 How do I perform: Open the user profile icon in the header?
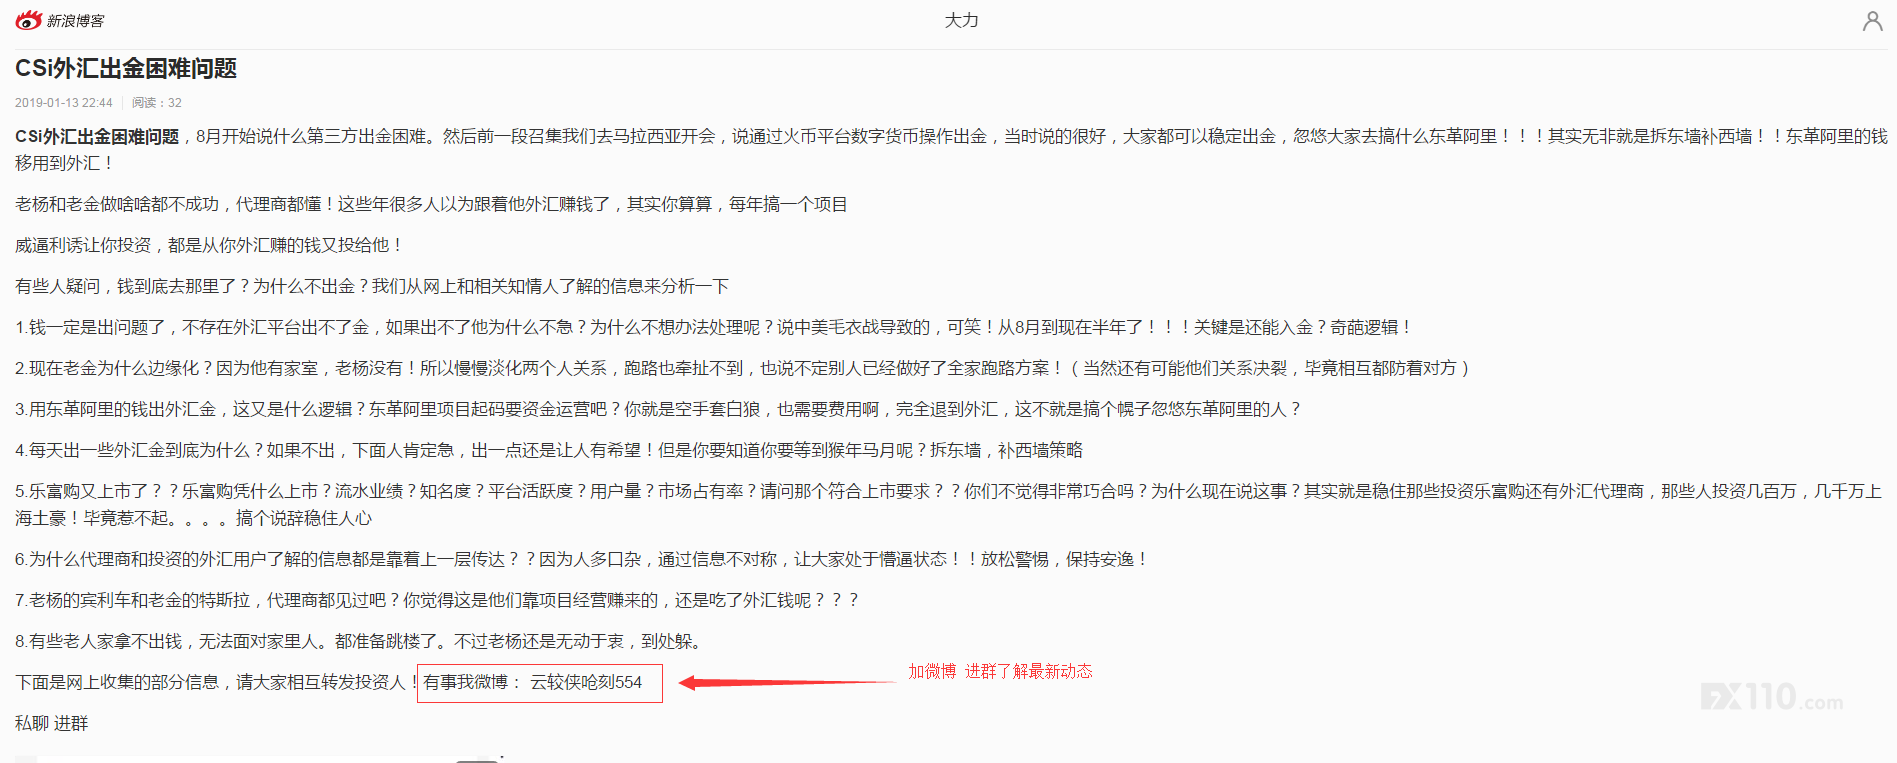click(1872, 21)
